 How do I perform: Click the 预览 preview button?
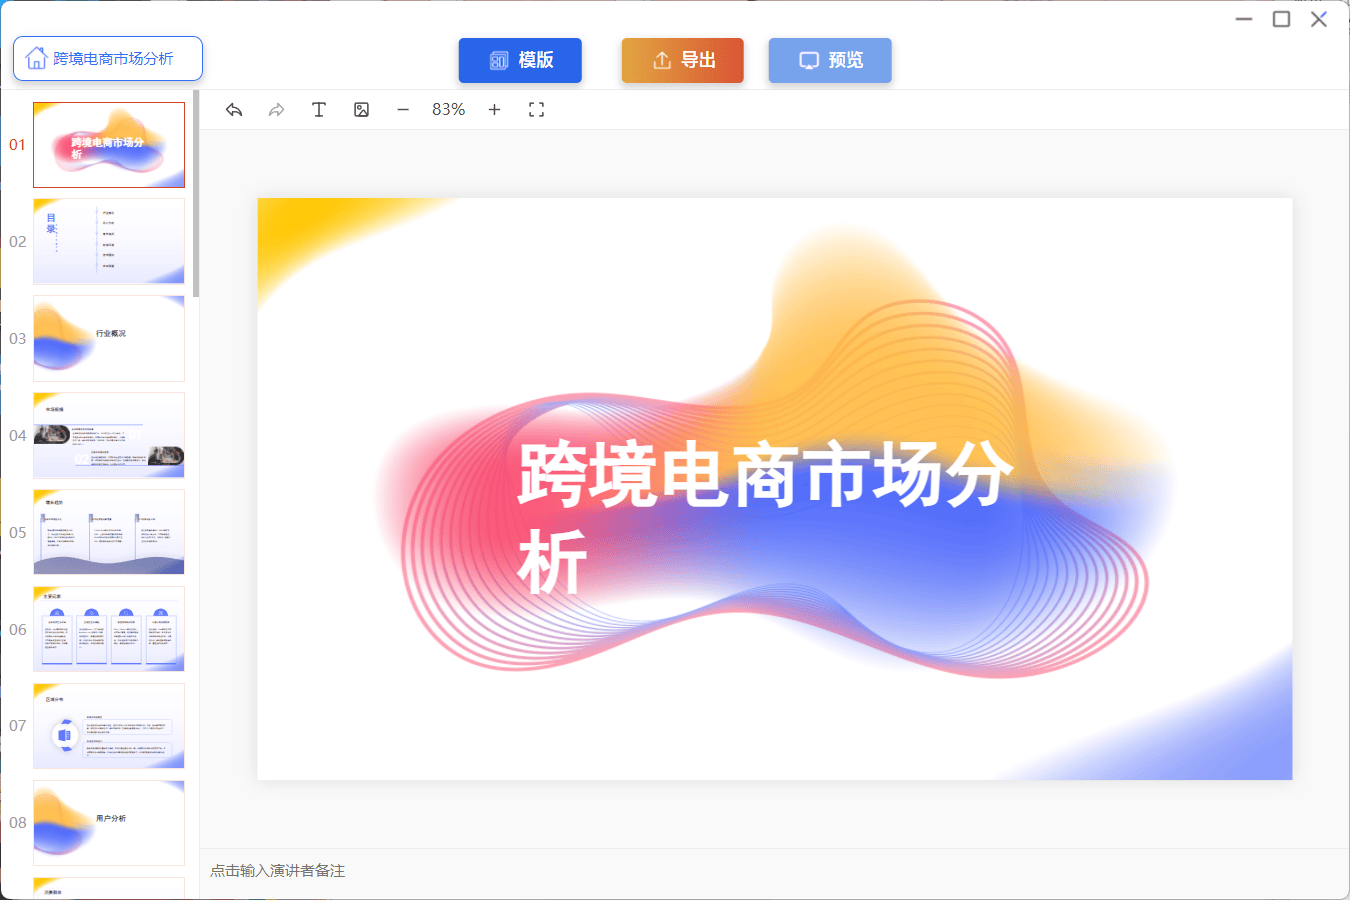[x=830, y=60]
